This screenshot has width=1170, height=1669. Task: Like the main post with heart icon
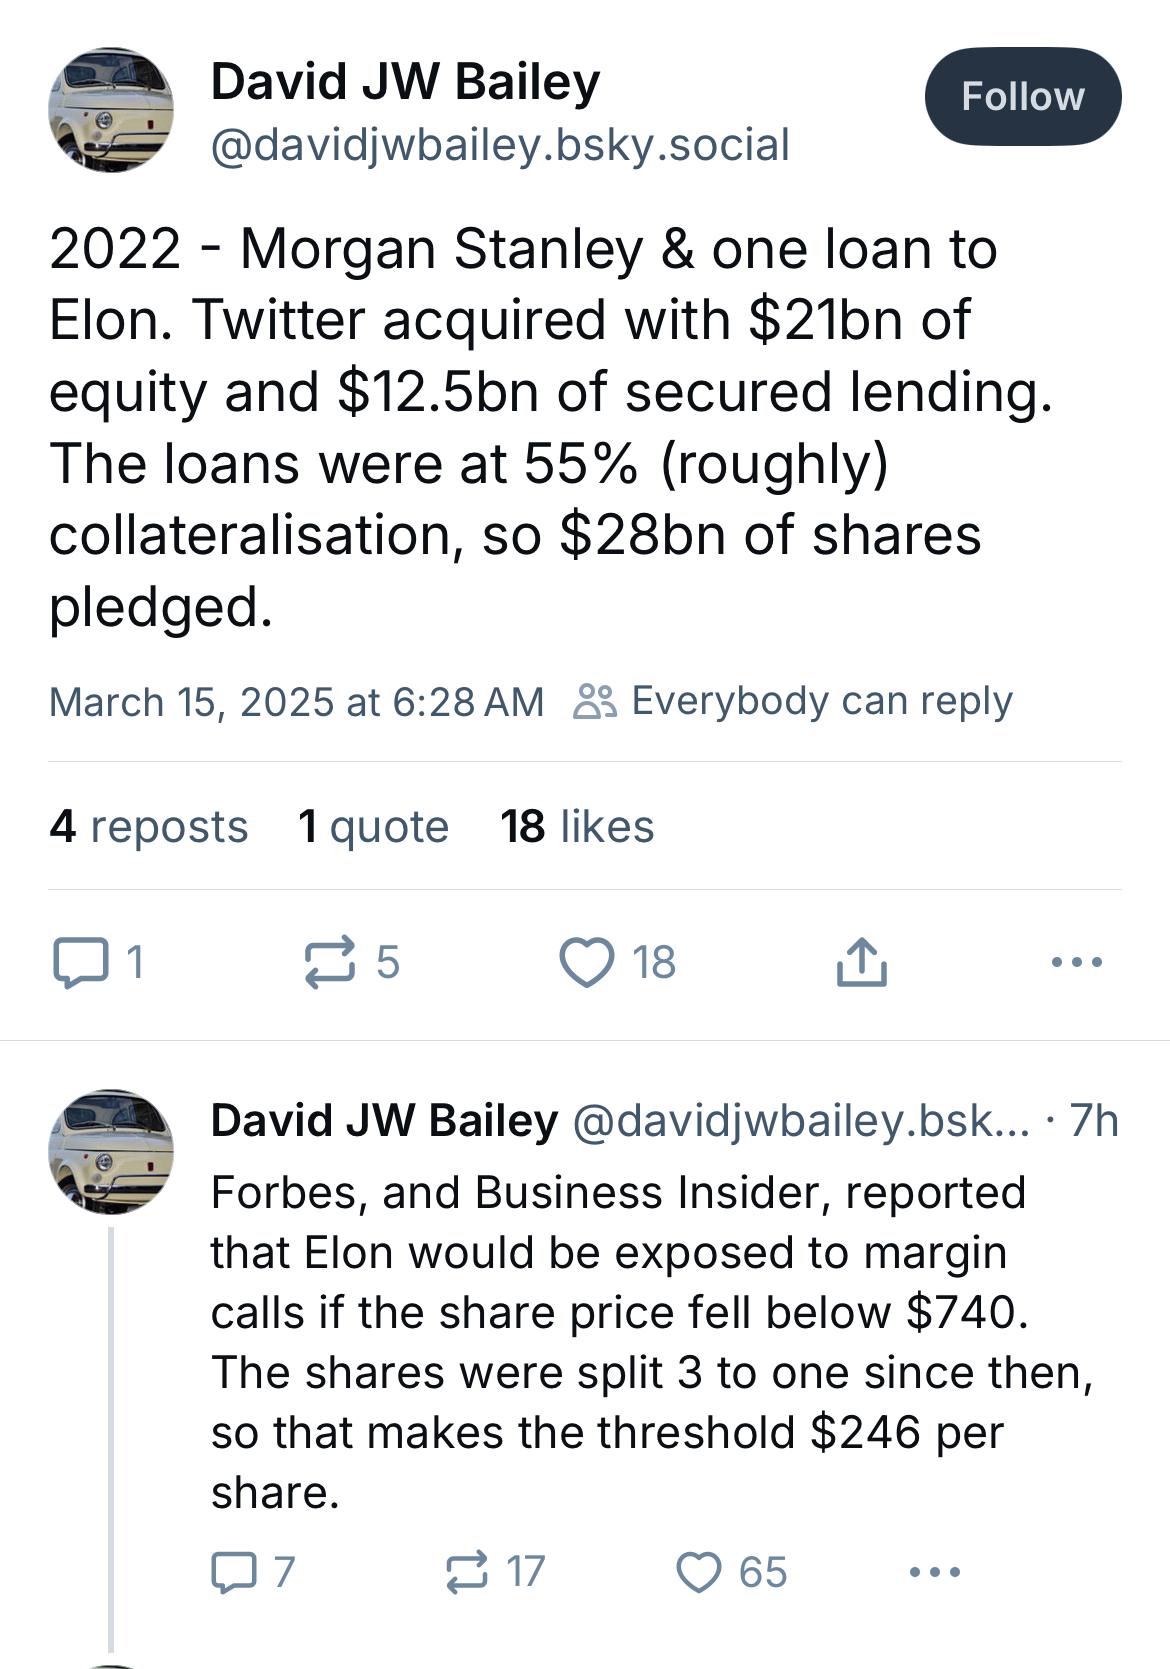587,962
